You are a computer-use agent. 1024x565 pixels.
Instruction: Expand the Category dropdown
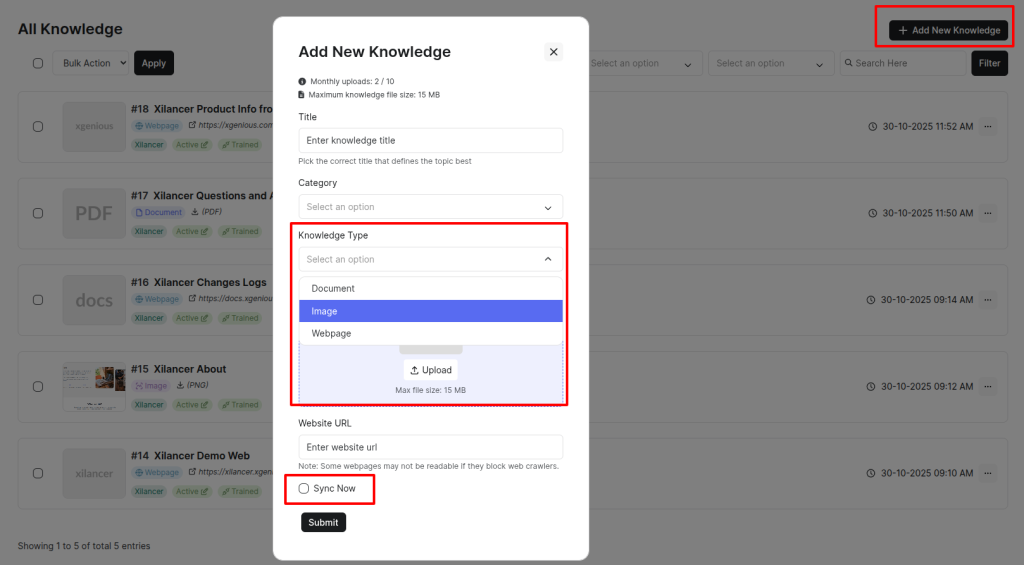point(430,207)
